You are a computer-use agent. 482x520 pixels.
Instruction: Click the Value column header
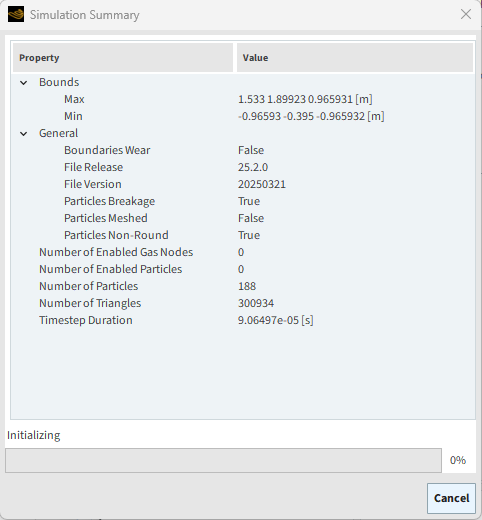point(355,58)
